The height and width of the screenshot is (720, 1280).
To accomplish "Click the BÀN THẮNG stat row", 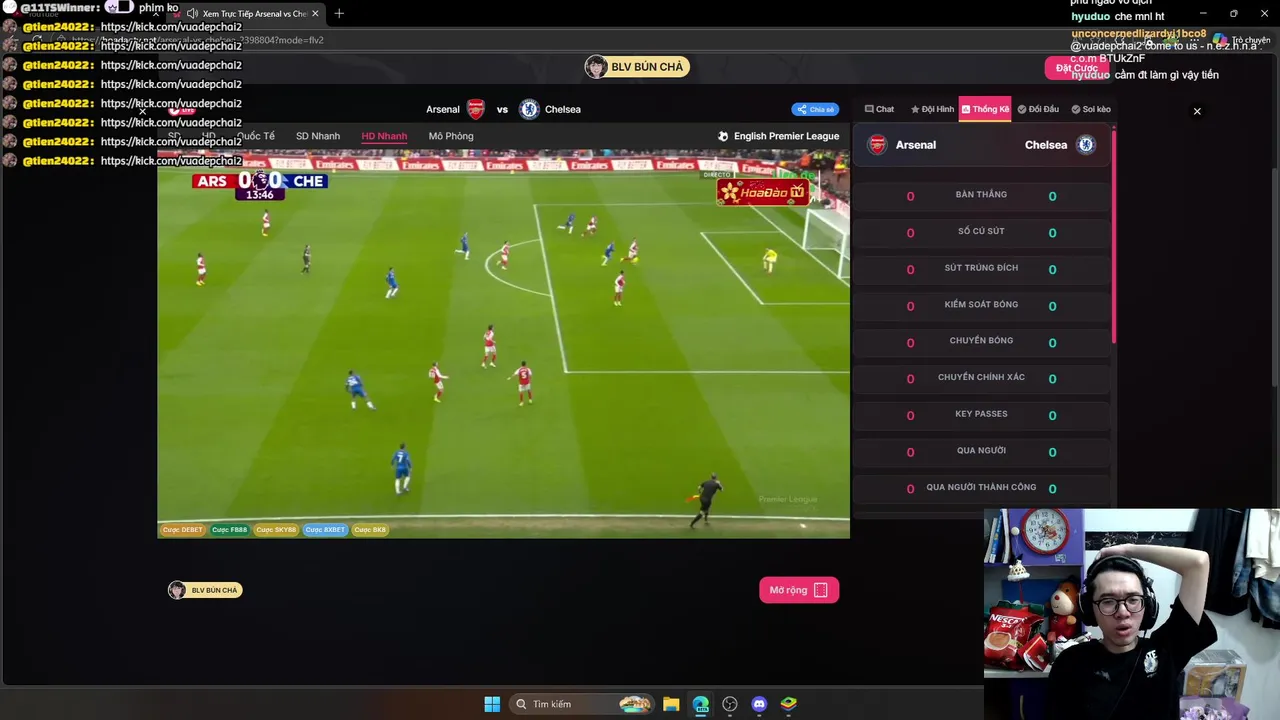I will click(981, 196).
